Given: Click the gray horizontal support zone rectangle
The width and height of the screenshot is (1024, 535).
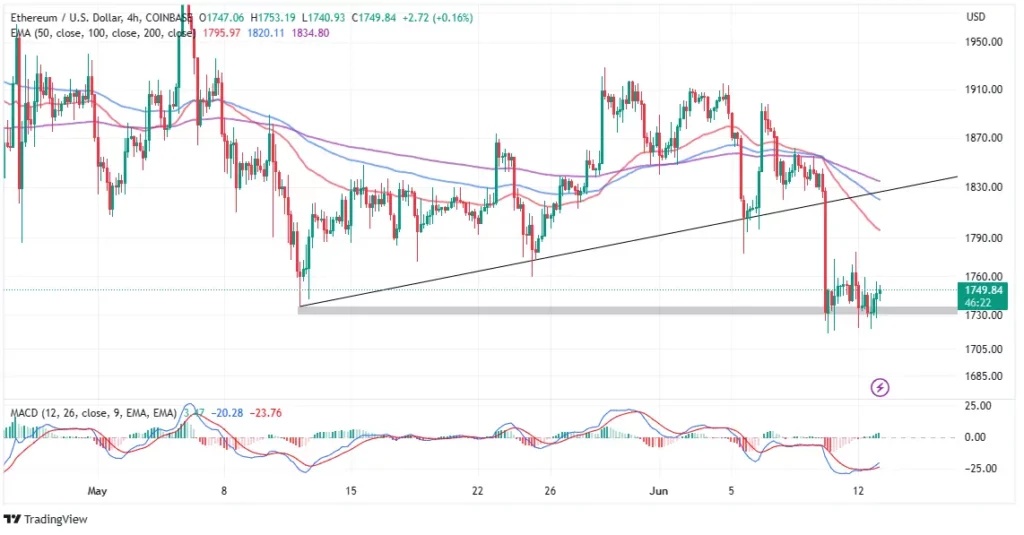Looking at the screenshot, I should click(627, 310).
